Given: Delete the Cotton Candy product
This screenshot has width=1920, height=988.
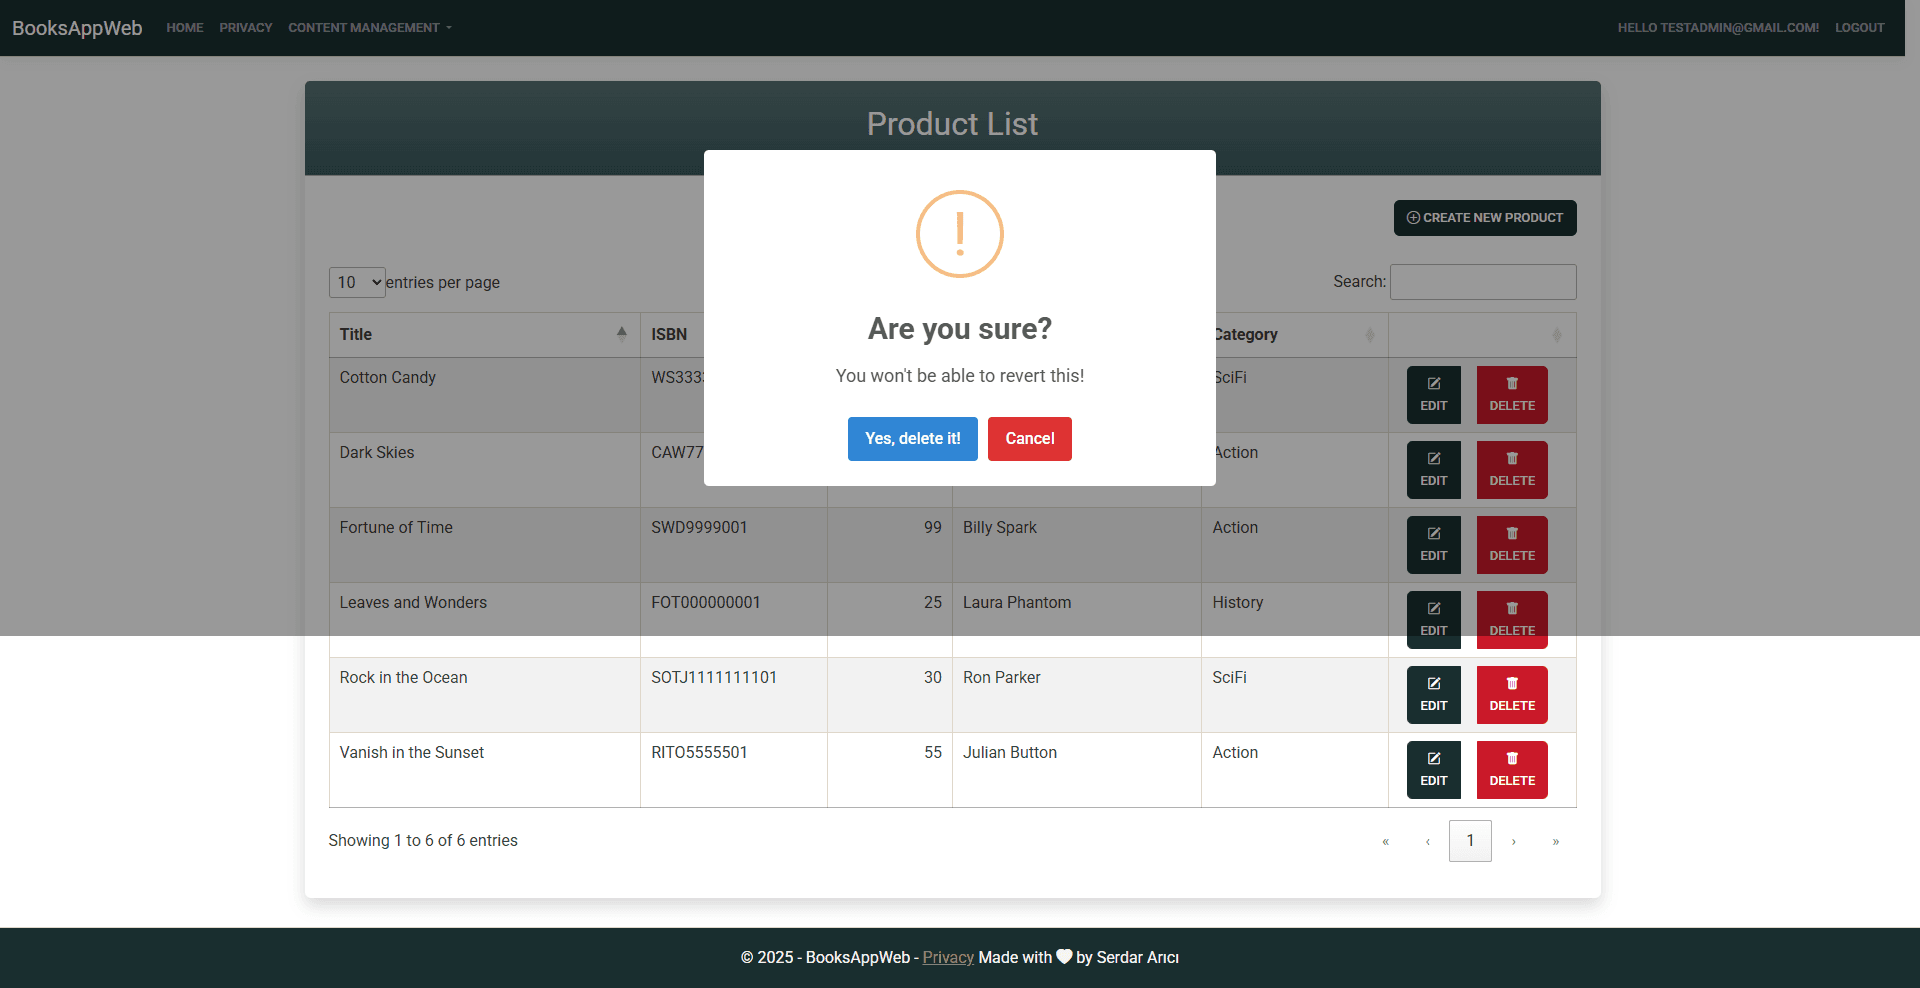Looking at the screenshot, I should 1511,395.
